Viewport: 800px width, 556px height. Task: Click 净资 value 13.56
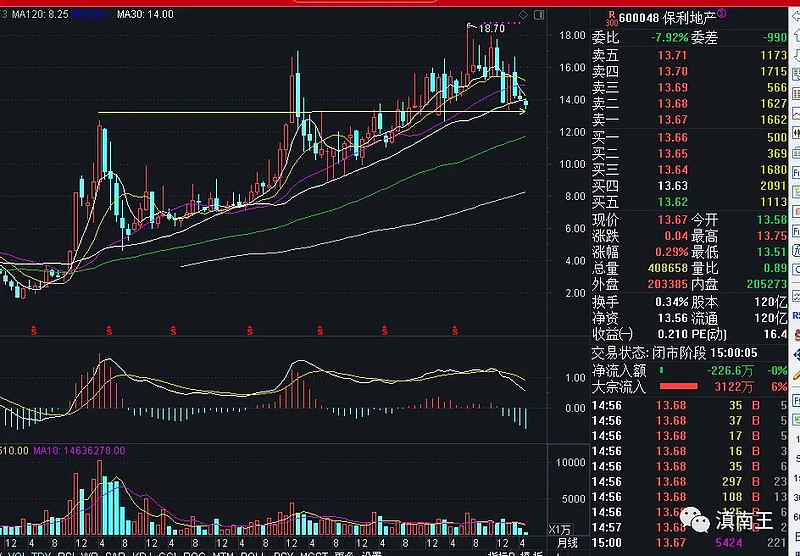(672, 318)
